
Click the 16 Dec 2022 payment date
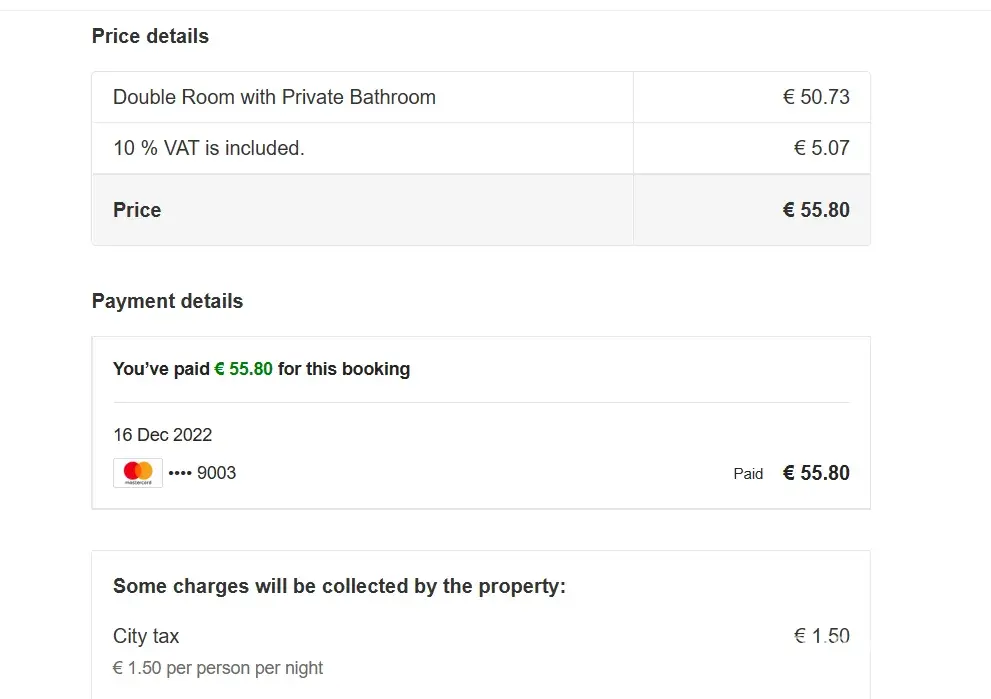(162, 435)
